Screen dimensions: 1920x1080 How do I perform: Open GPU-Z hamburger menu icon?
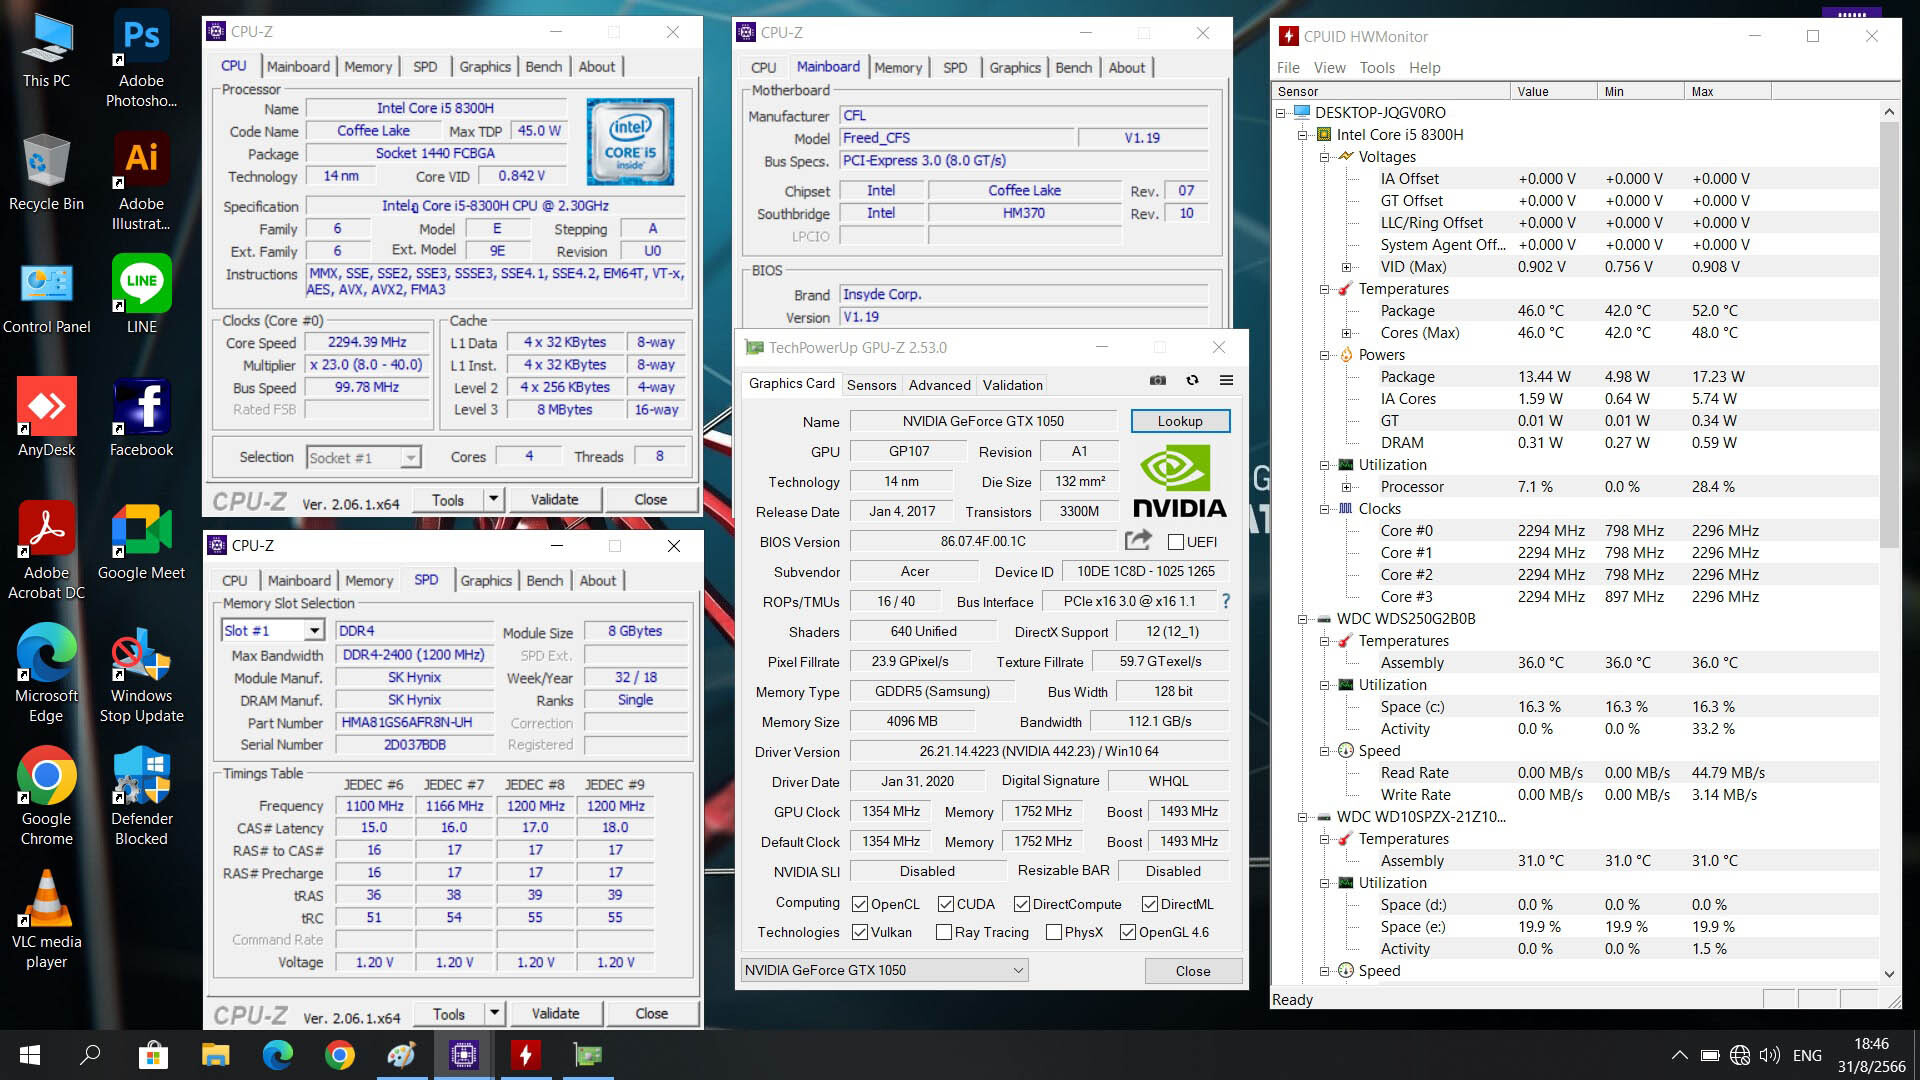(1226, 380)
